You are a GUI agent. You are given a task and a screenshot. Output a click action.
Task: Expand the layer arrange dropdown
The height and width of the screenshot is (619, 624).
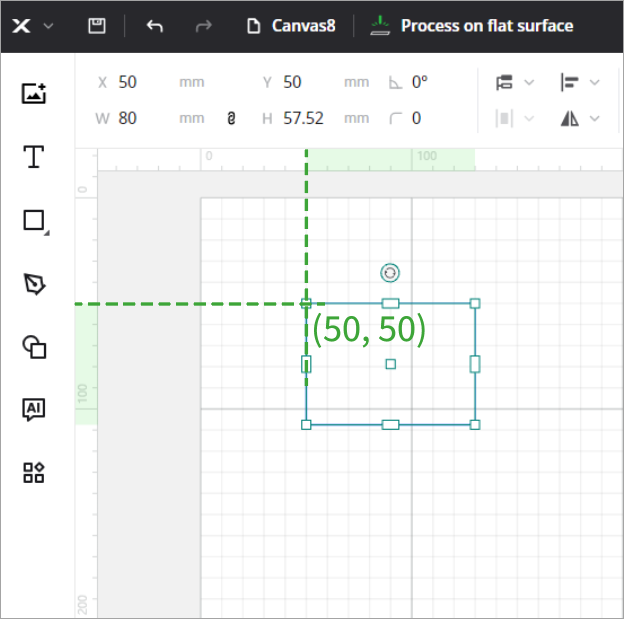[515, 83]
